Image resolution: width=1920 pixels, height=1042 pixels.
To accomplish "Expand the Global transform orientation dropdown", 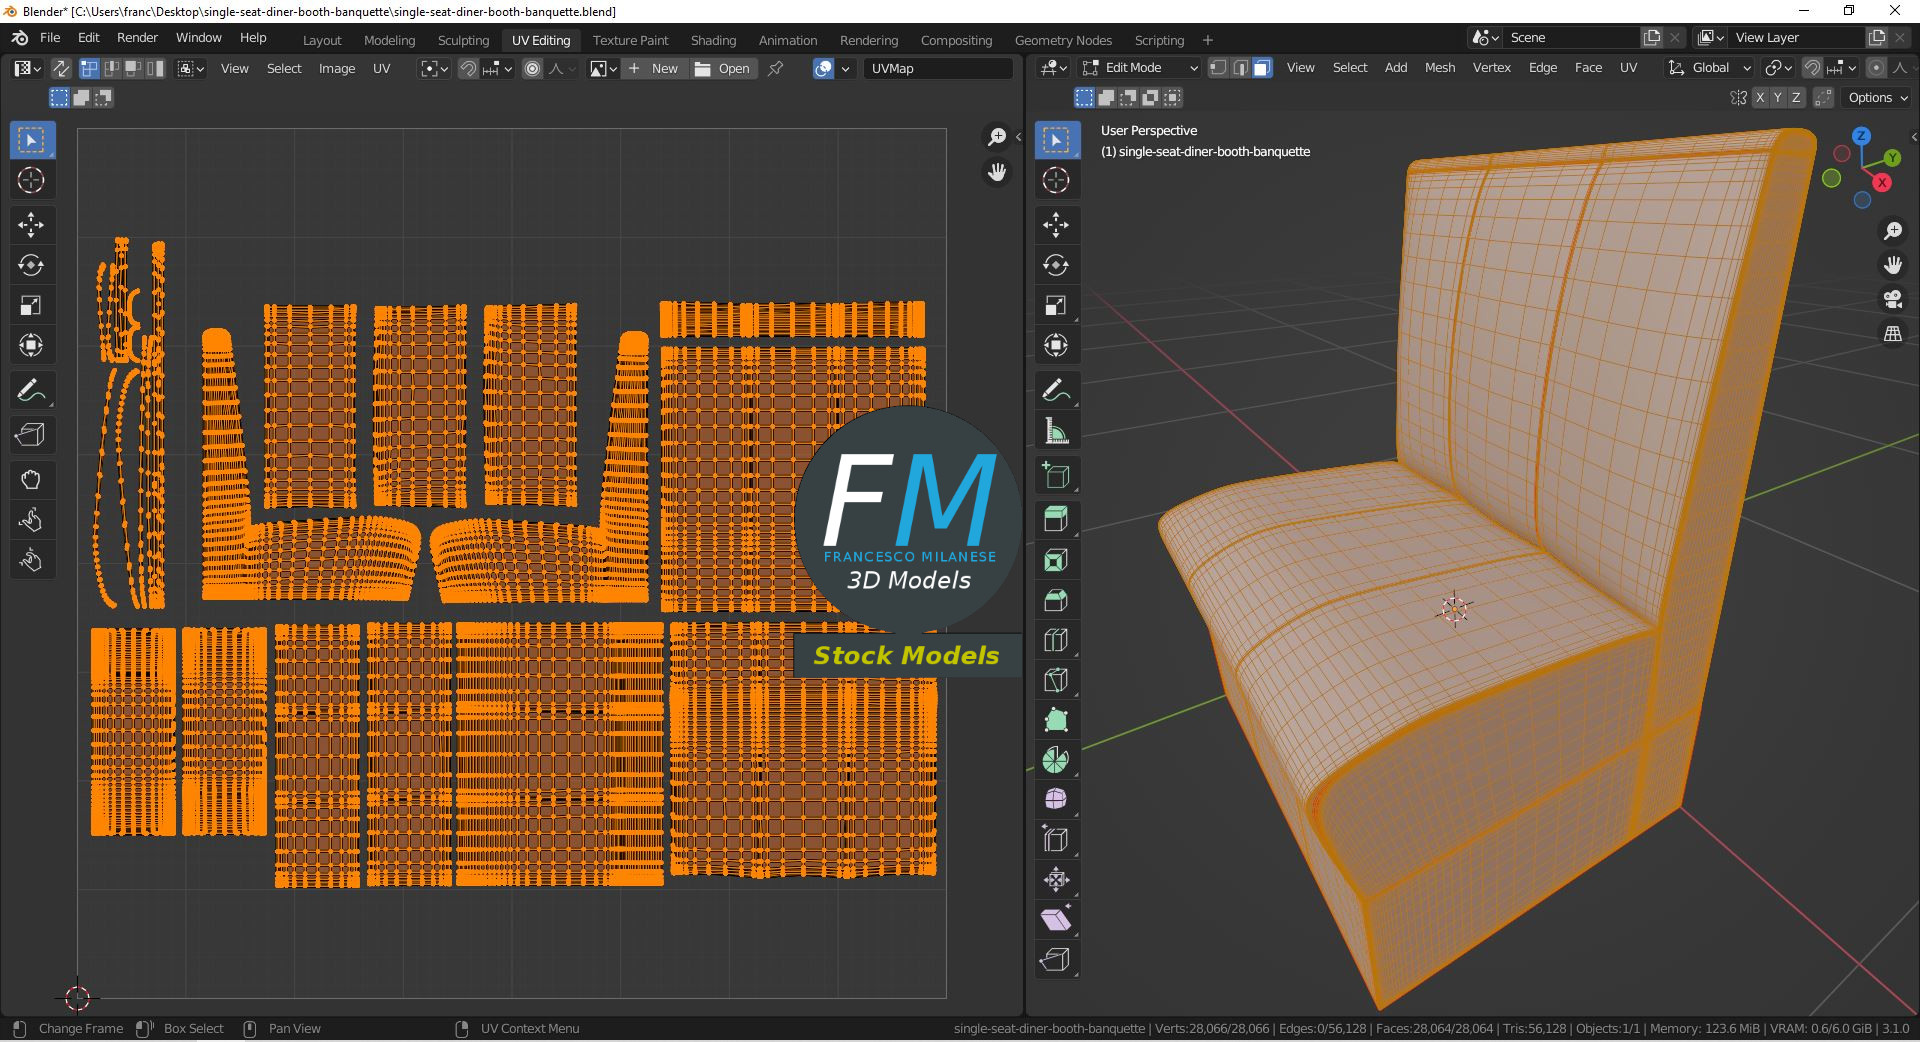I will point(1710,68).
